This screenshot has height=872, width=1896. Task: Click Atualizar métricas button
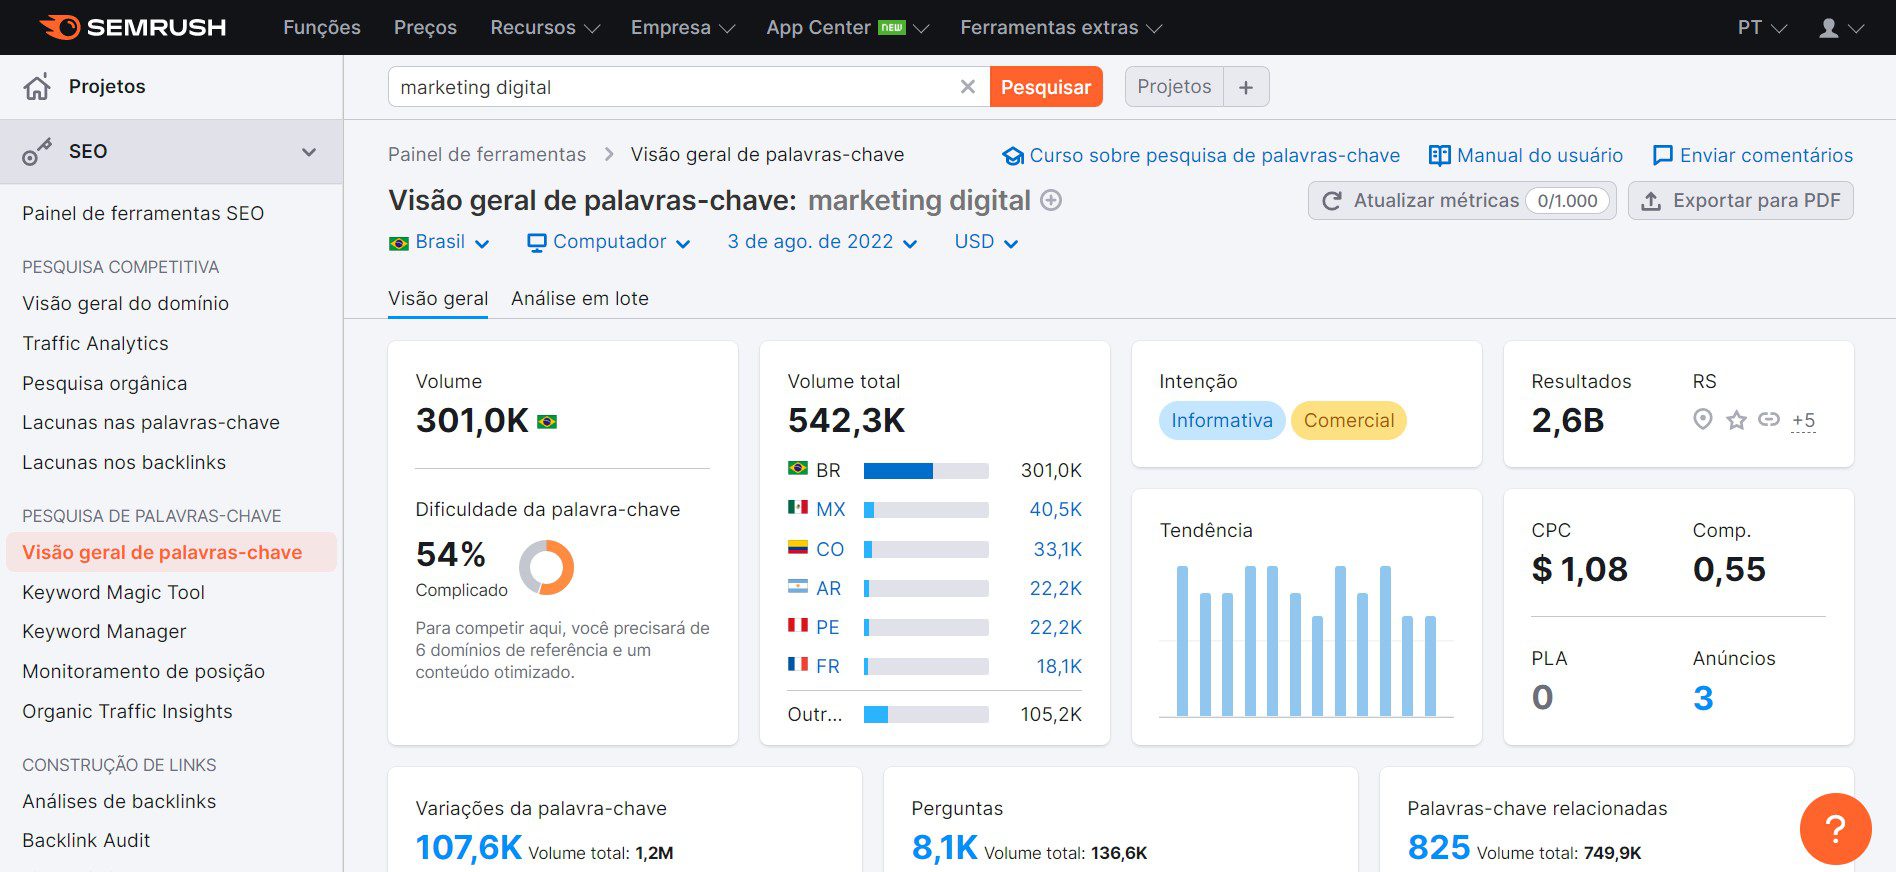[x=1462, y=201]
